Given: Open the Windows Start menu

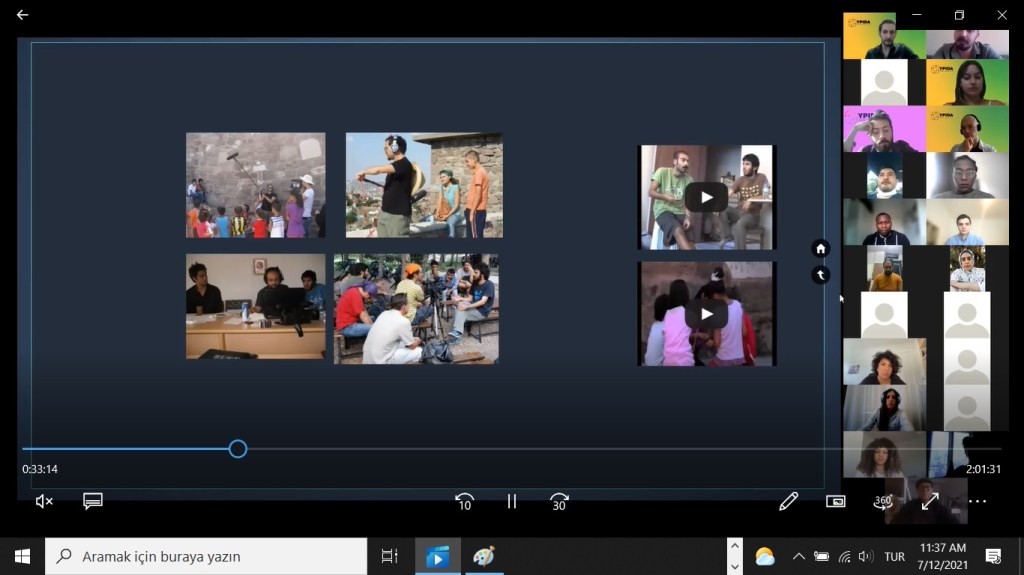Looking at the screenshot, I should pyautogui.click(x=22, y=557).
